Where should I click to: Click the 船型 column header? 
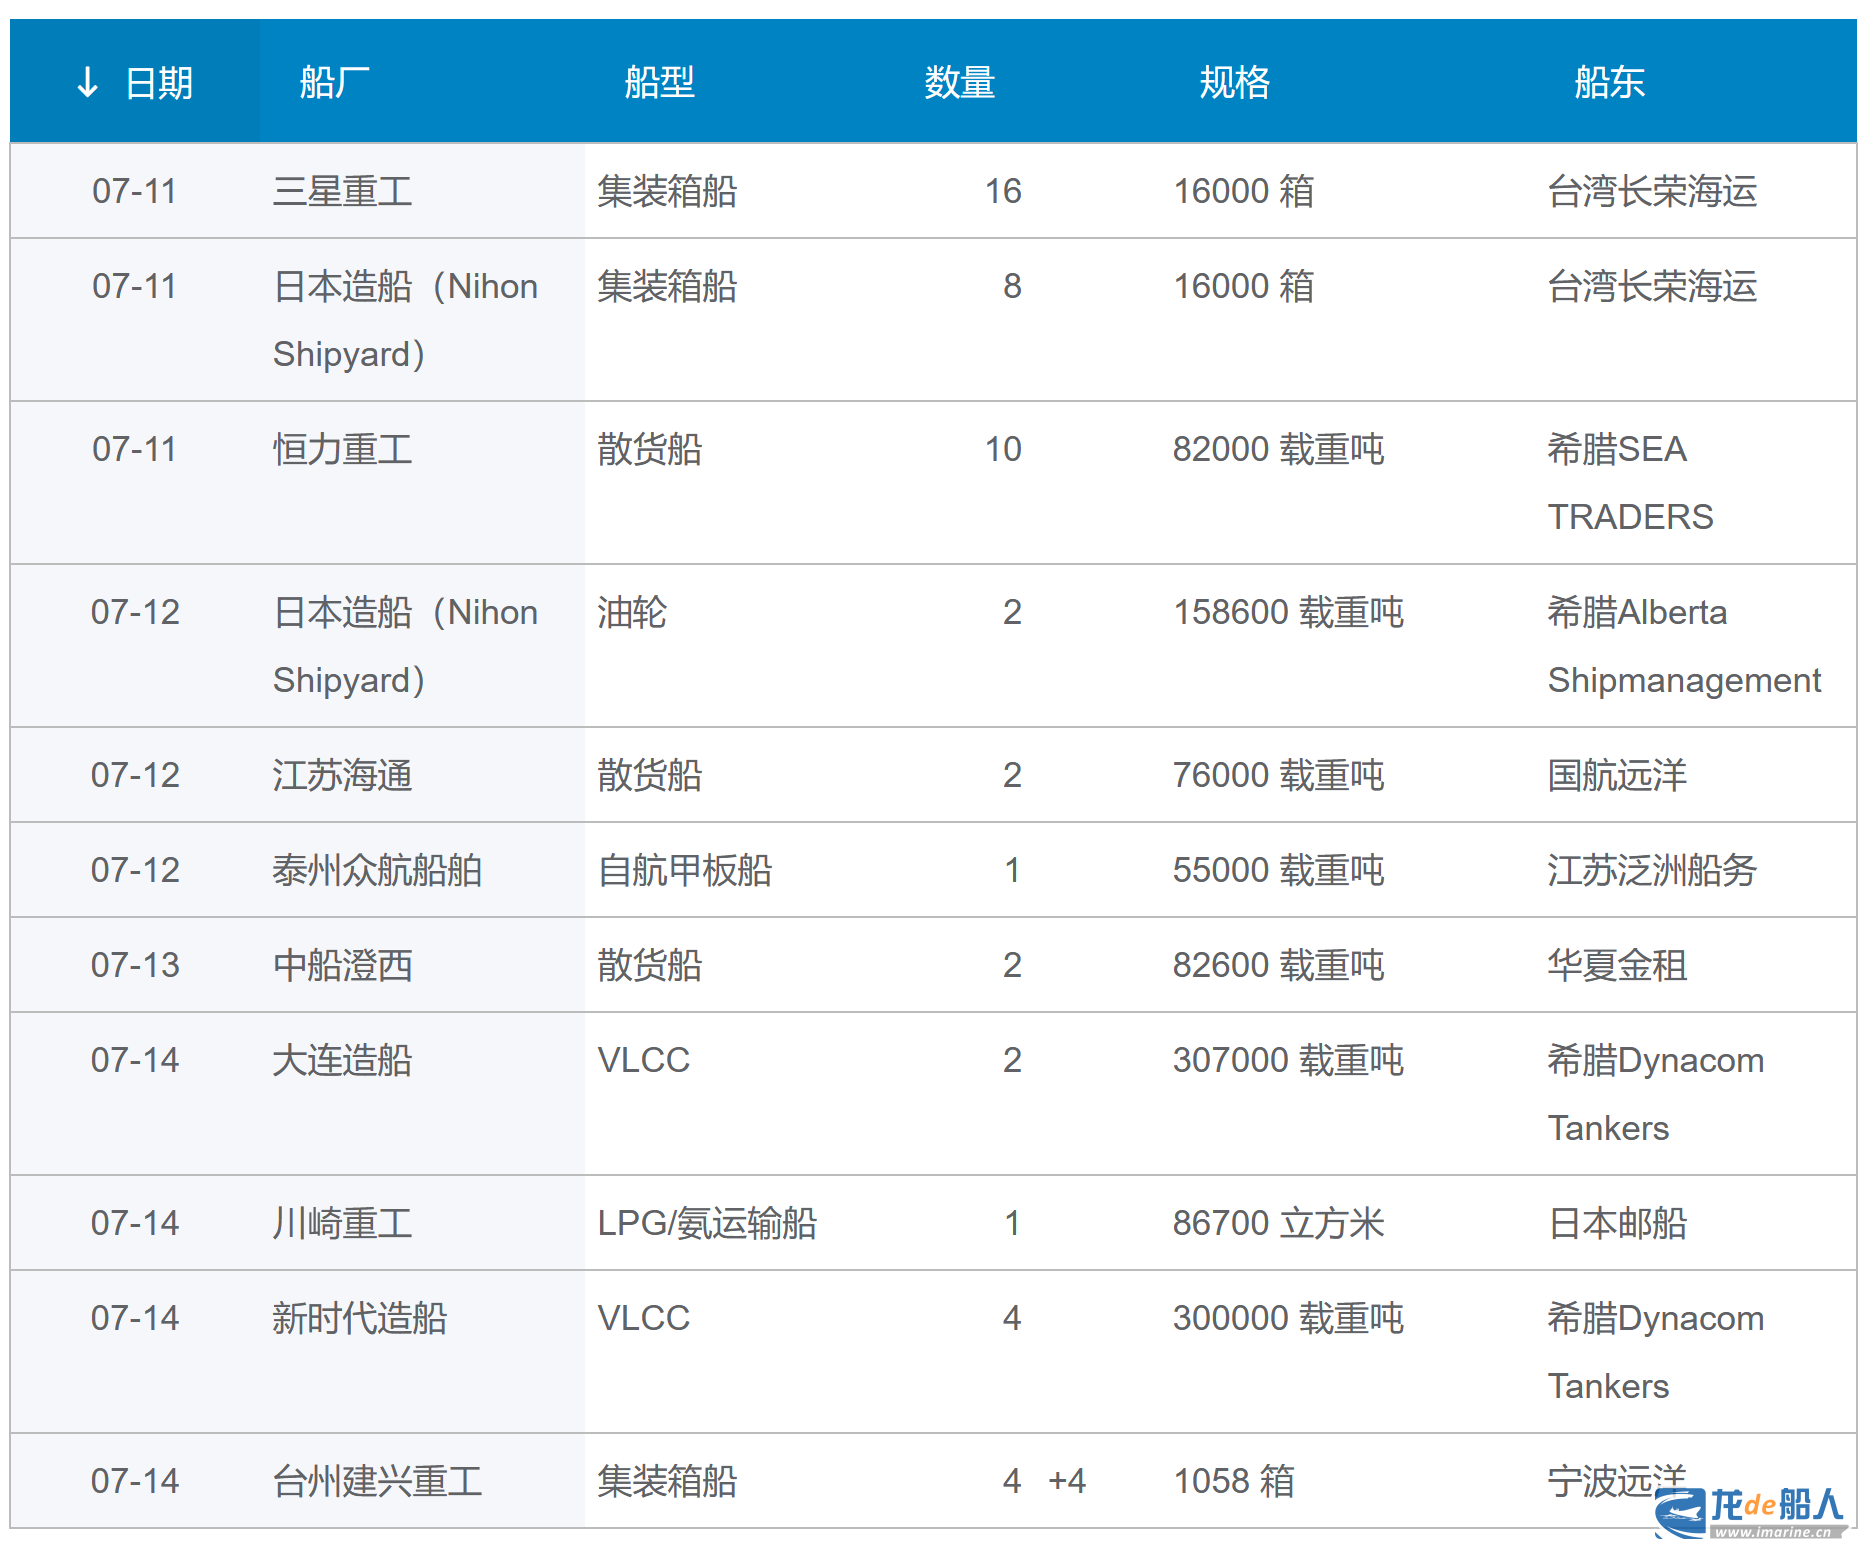coord(659,82)
